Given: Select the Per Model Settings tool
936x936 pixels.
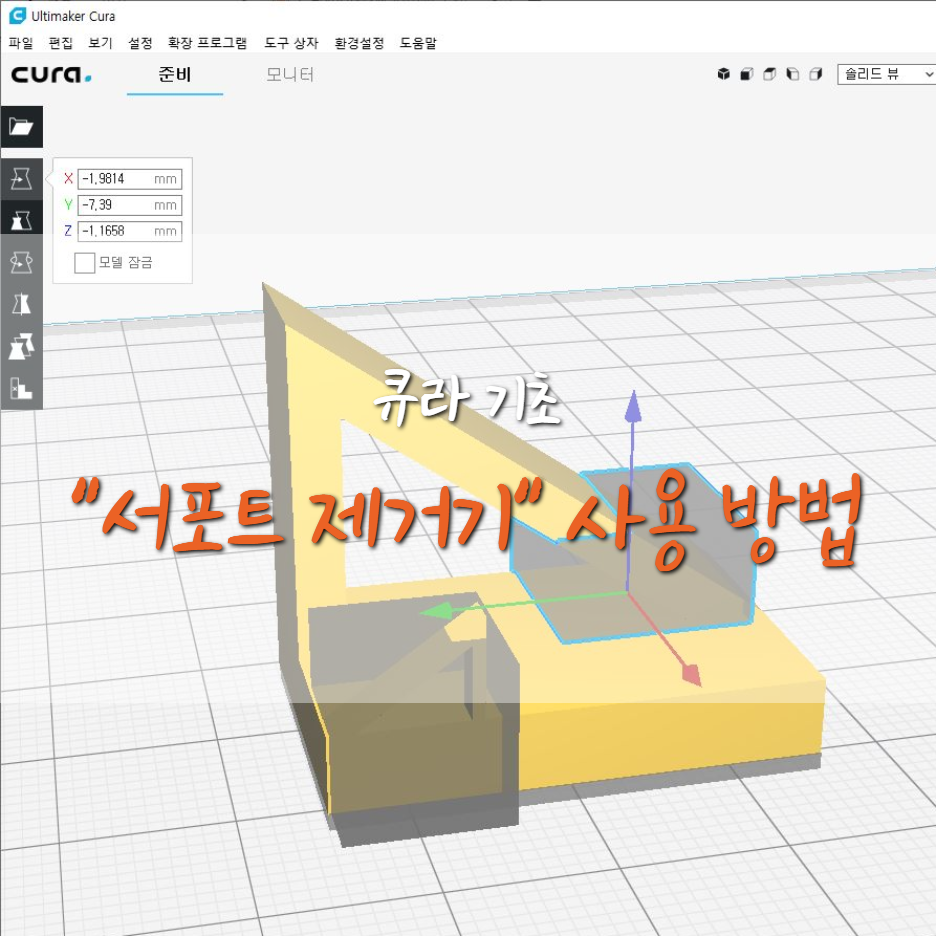Looking at the screenshot, I should (21, 346).
